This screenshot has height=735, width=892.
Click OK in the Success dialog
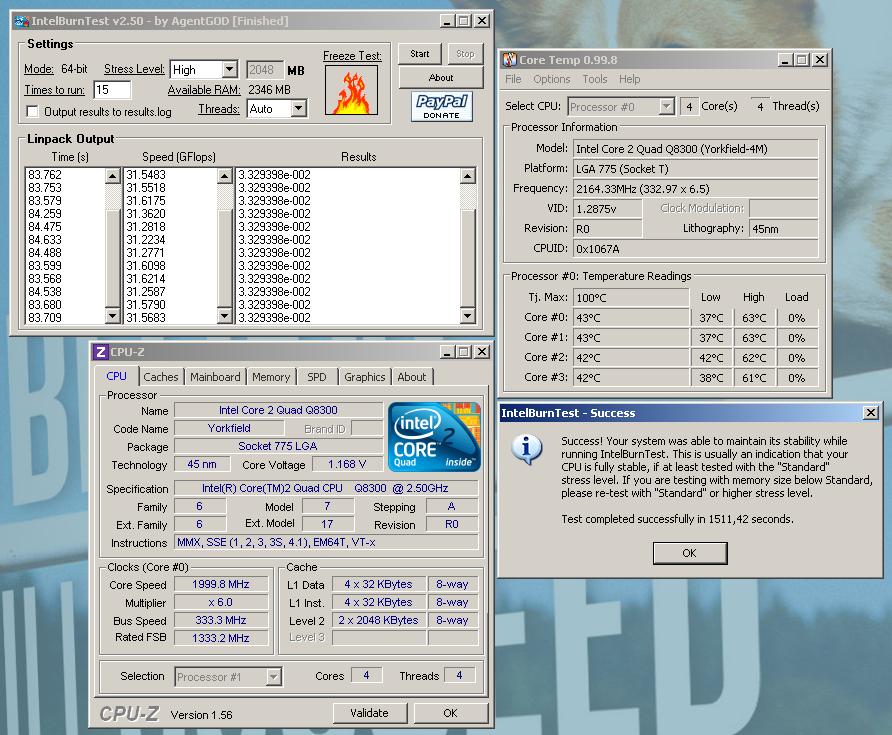coord(689,553)
